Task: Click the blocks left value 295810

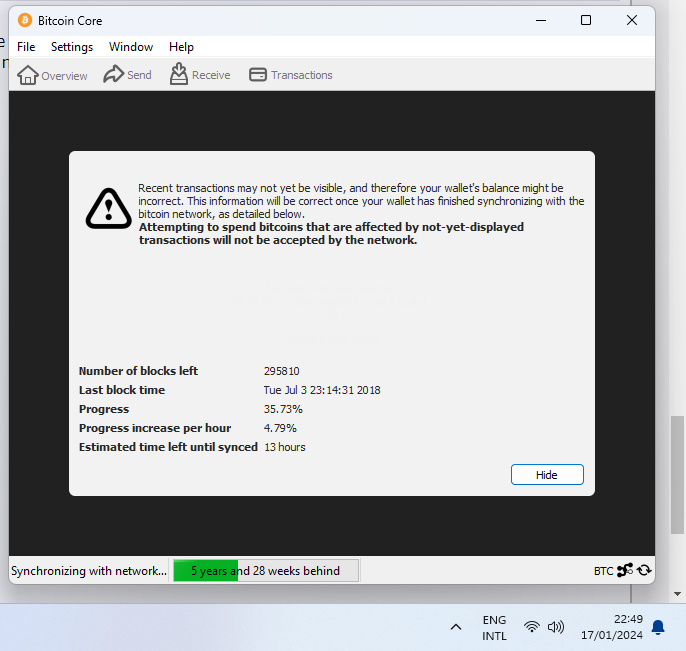Action: click(281, 371)
